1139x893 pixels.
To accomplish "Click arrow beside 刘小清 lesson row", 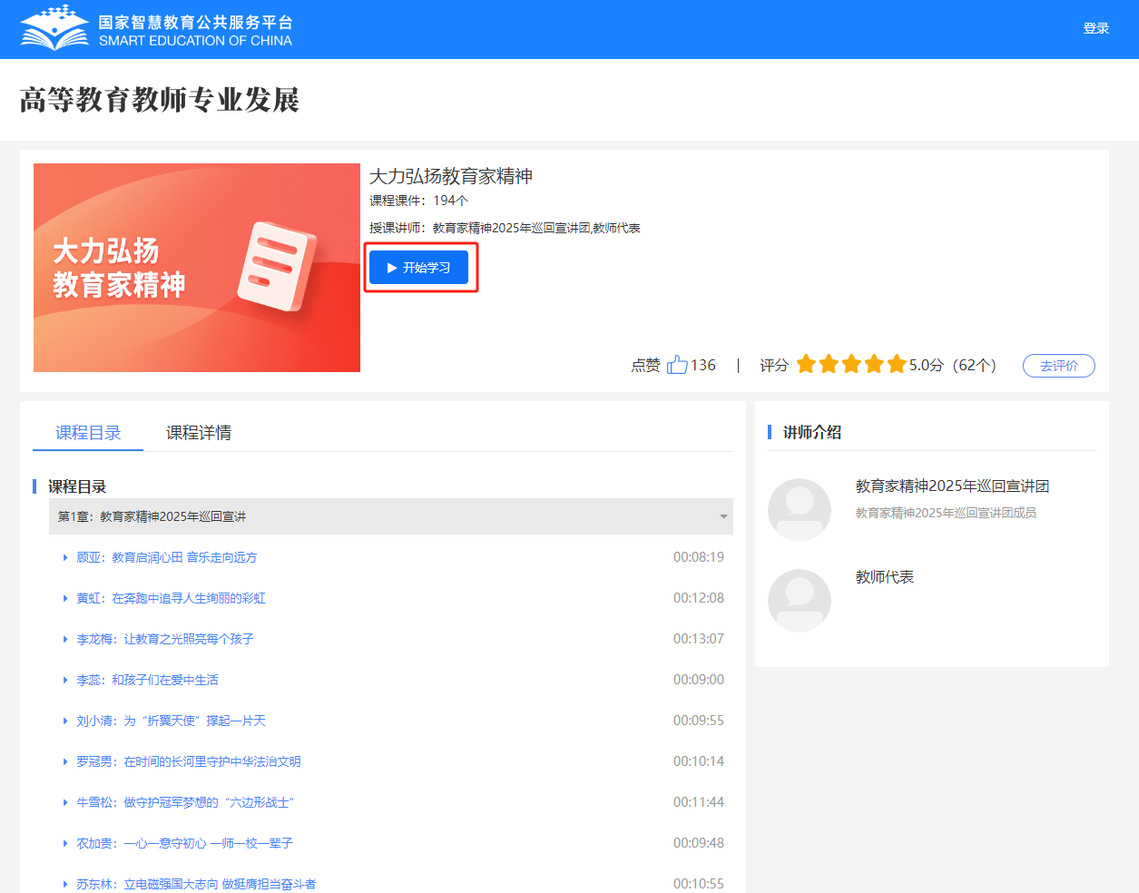I will (65, 721).
